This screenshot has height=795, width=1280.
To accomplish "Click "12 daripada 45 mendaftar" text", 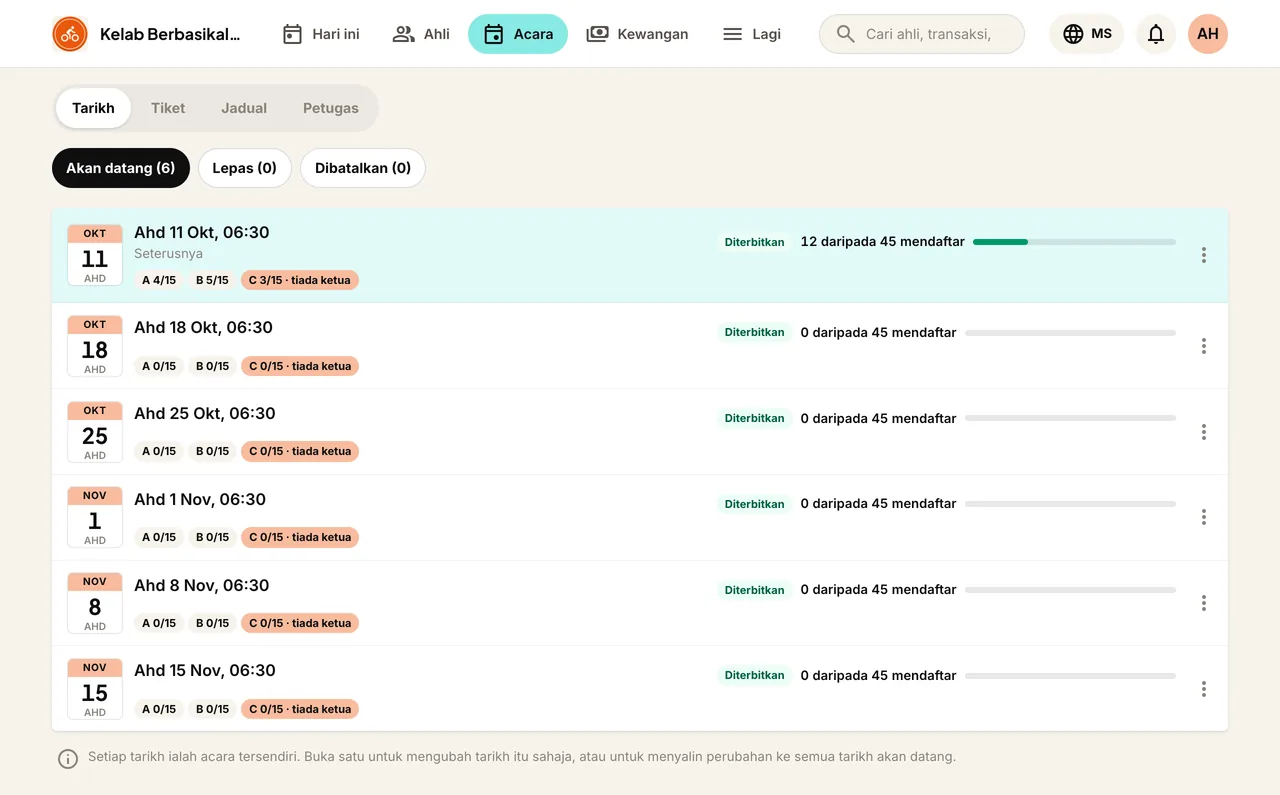I will click(883, 241).
